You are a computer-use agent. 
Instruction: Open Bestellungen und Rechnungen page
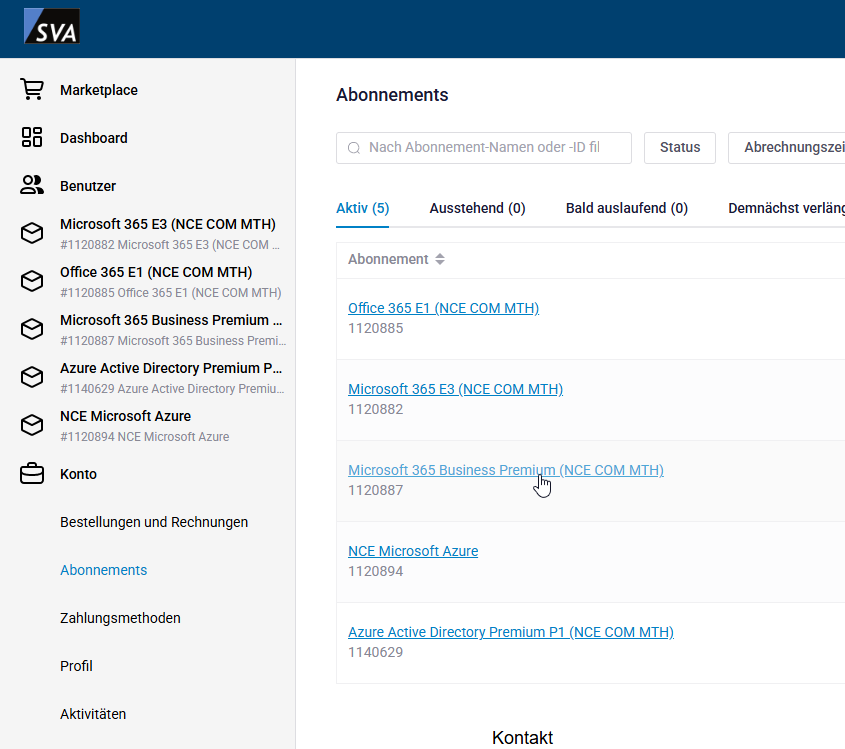154,522
